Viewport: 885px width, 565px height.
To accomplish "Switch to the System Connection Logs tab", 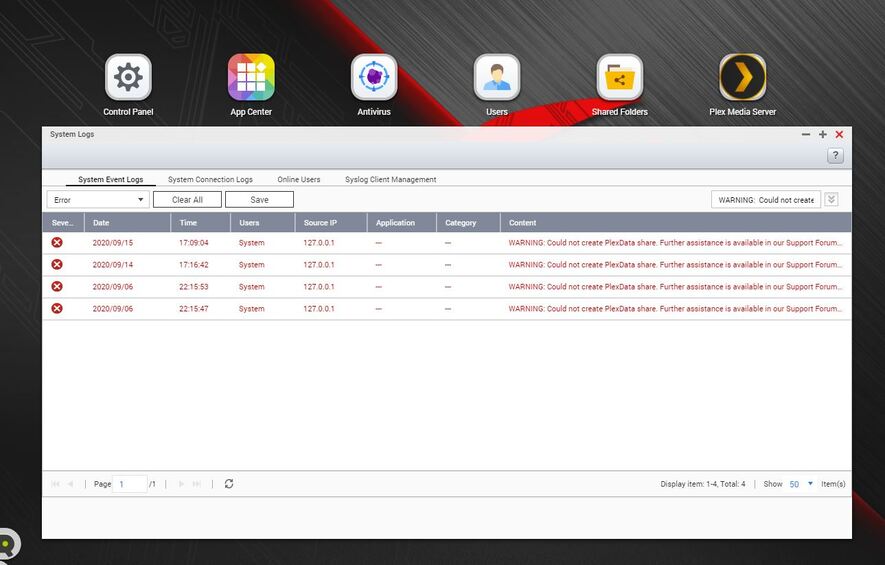I will pos(211,179).
